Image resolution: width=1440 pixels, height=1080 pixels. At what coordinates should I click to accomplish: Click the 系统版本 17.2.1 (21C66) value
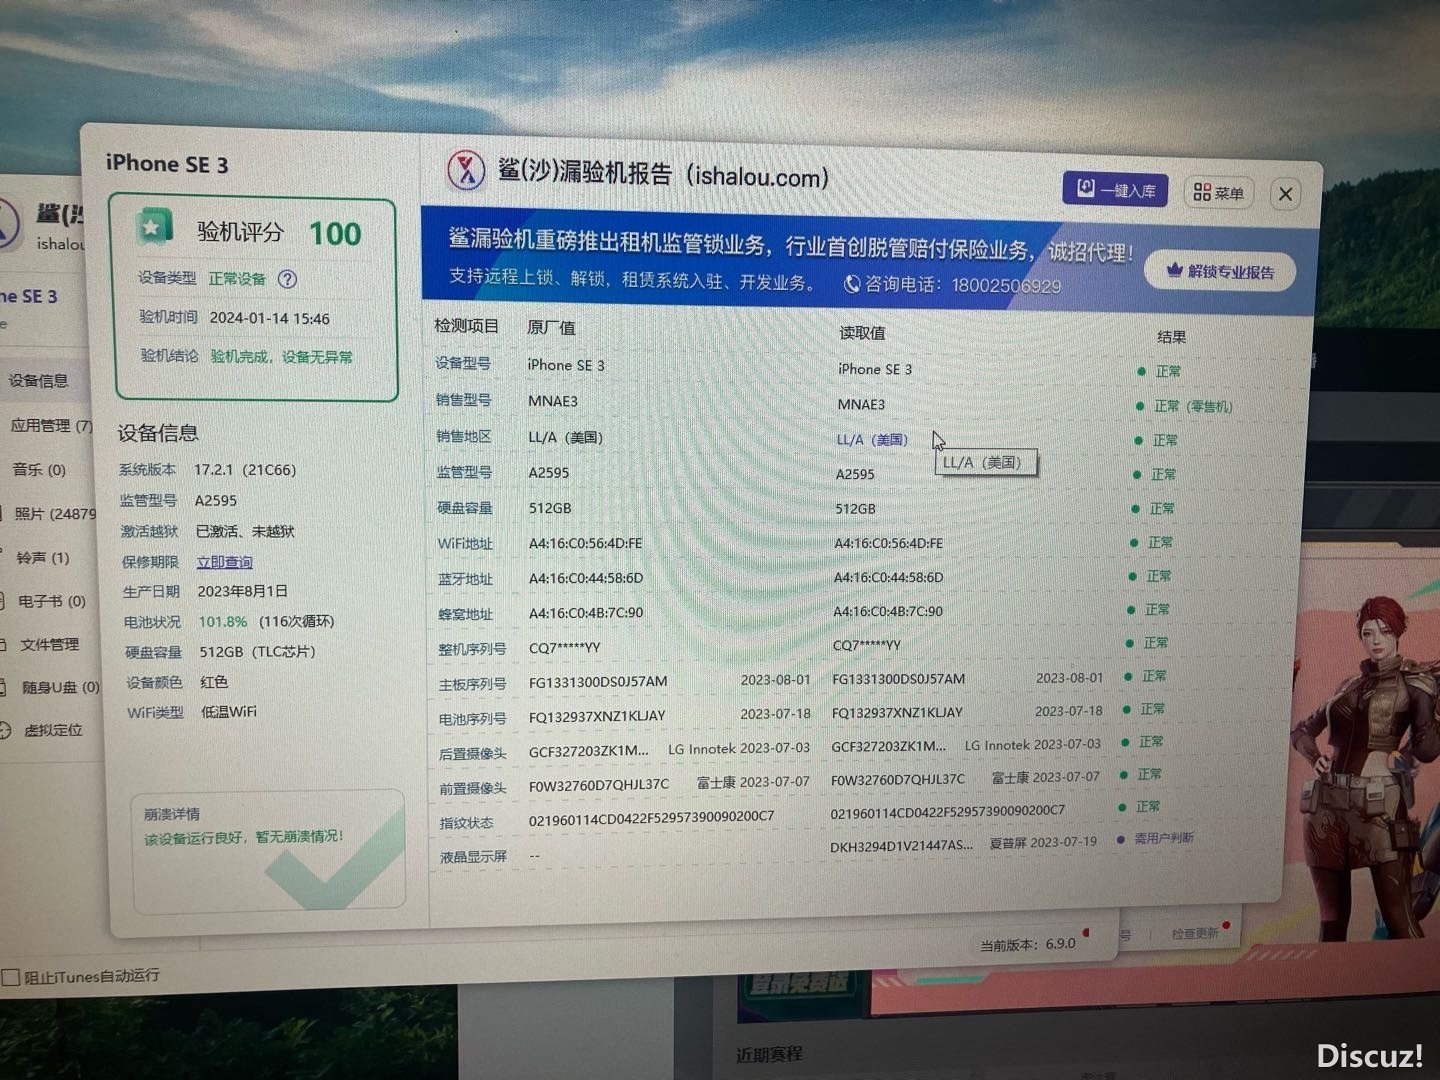[x=245, y=470]
